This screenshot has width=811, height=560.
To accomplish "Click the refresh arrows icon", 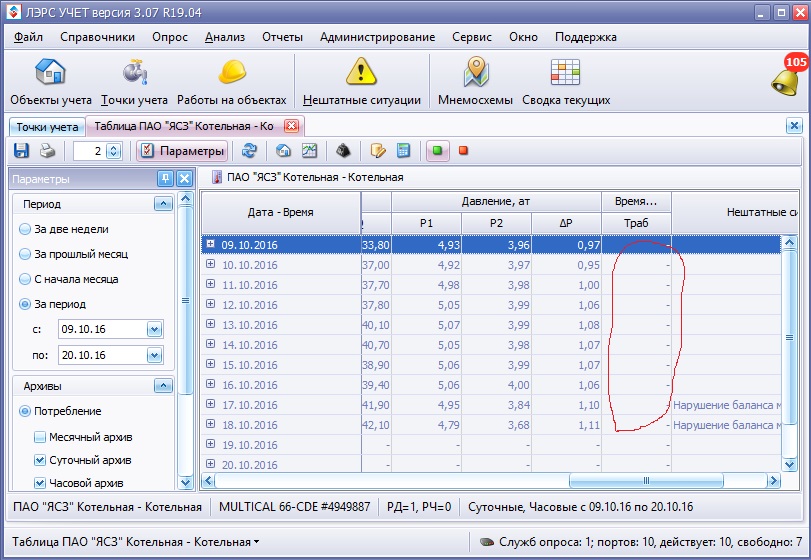I will pyautogui.click(x=249, y=151).
